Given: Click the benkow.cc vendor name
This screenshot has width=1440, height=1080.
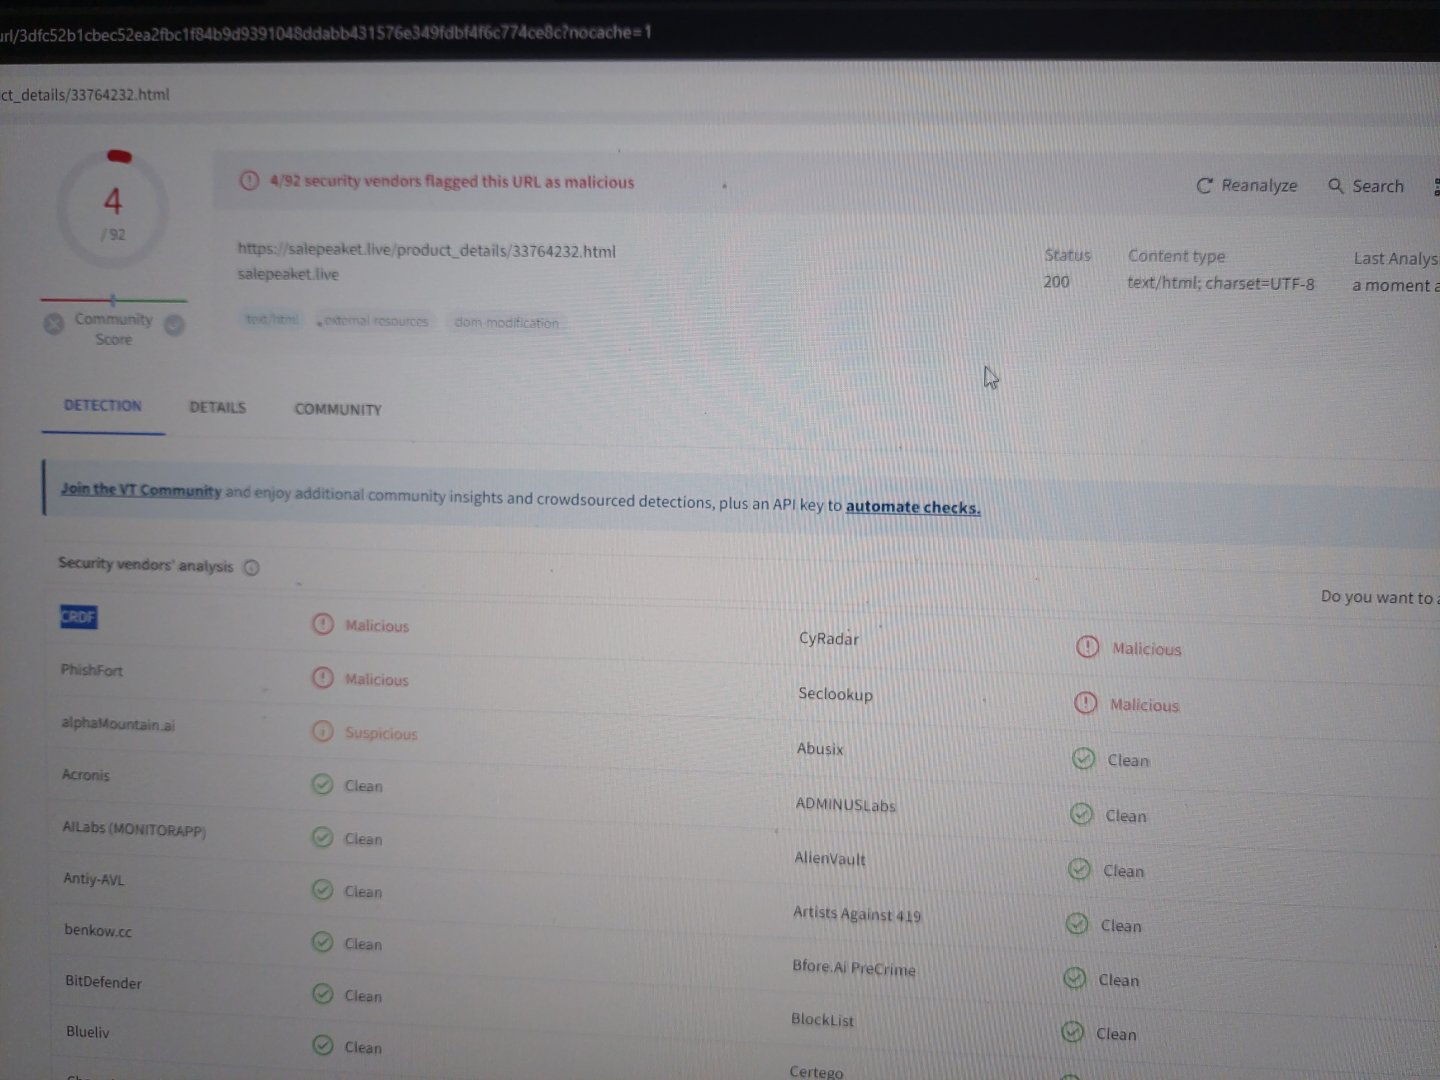Looking at the screenshot, I should 98,930.
